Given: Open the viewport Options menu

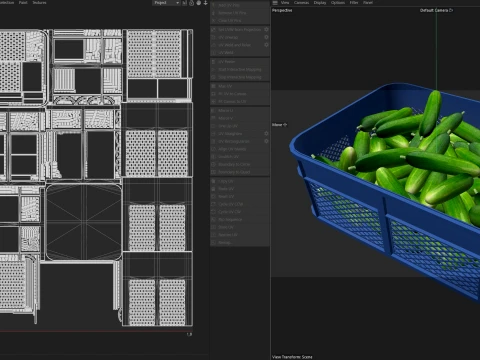Looking at the screenshot, I should [338, 3].
